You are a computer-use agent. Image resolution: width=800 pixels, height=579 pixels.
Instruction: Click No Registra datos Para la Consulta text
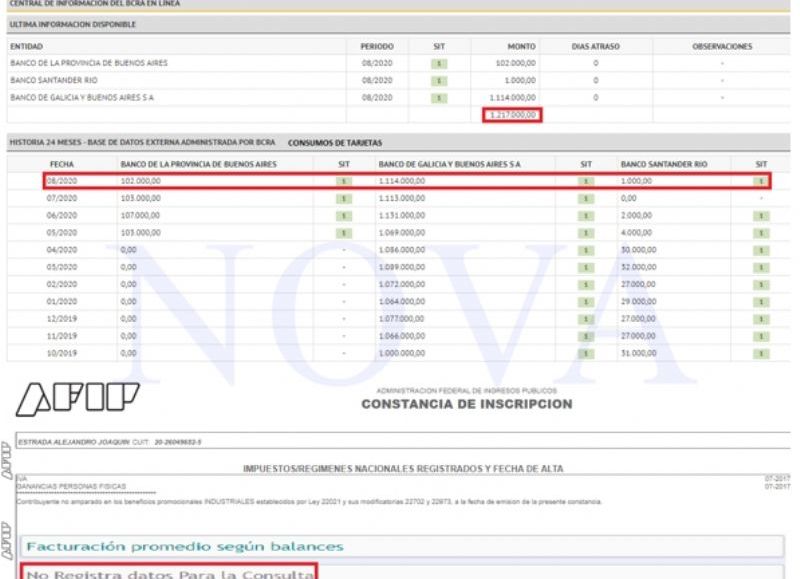click(169, 572)
